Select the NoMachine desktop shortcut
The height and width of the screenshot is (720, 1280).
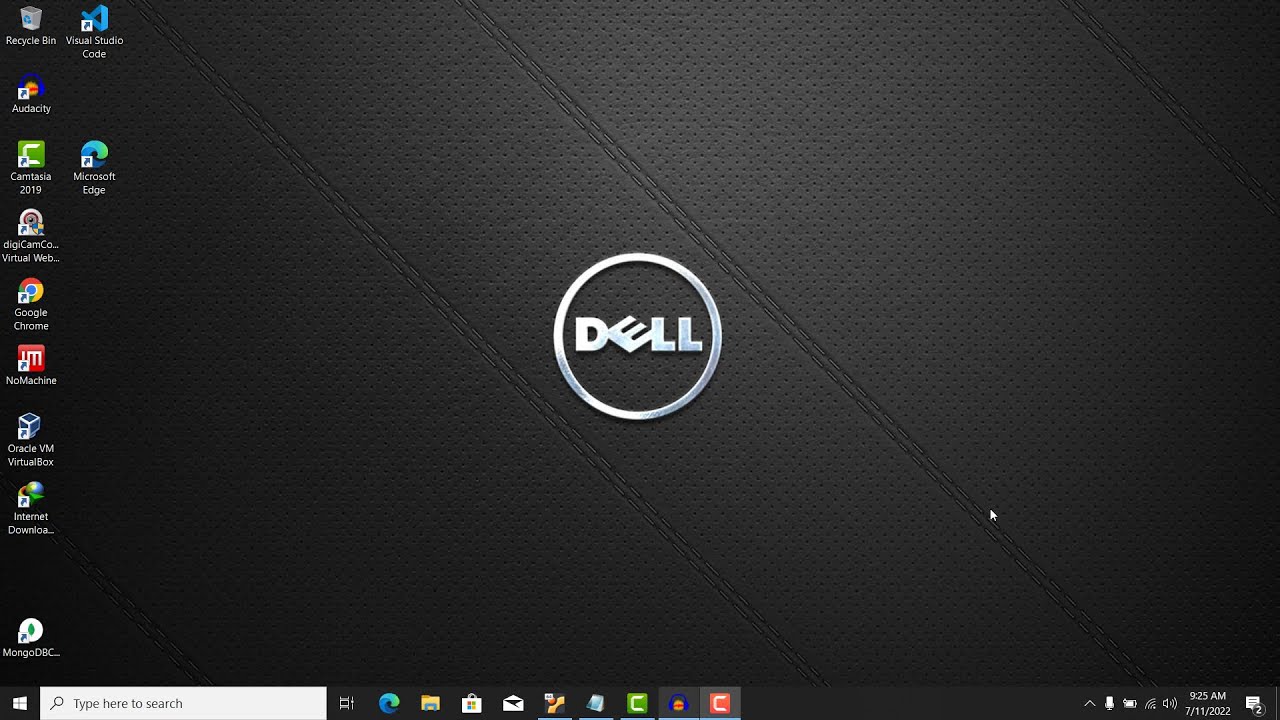pos(31,366)
